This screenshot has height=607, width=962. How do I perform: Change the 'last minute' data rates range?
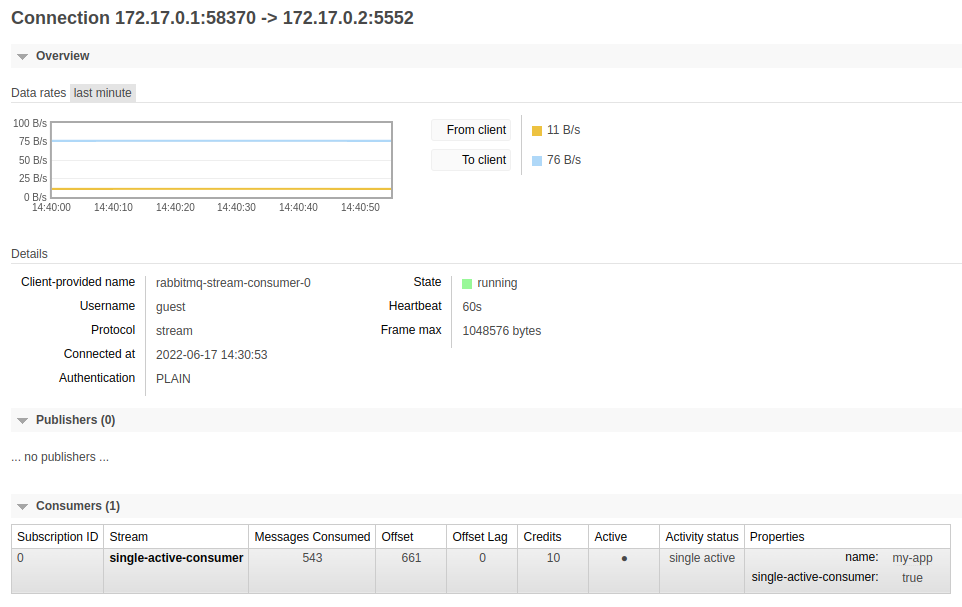pos(102,93)
